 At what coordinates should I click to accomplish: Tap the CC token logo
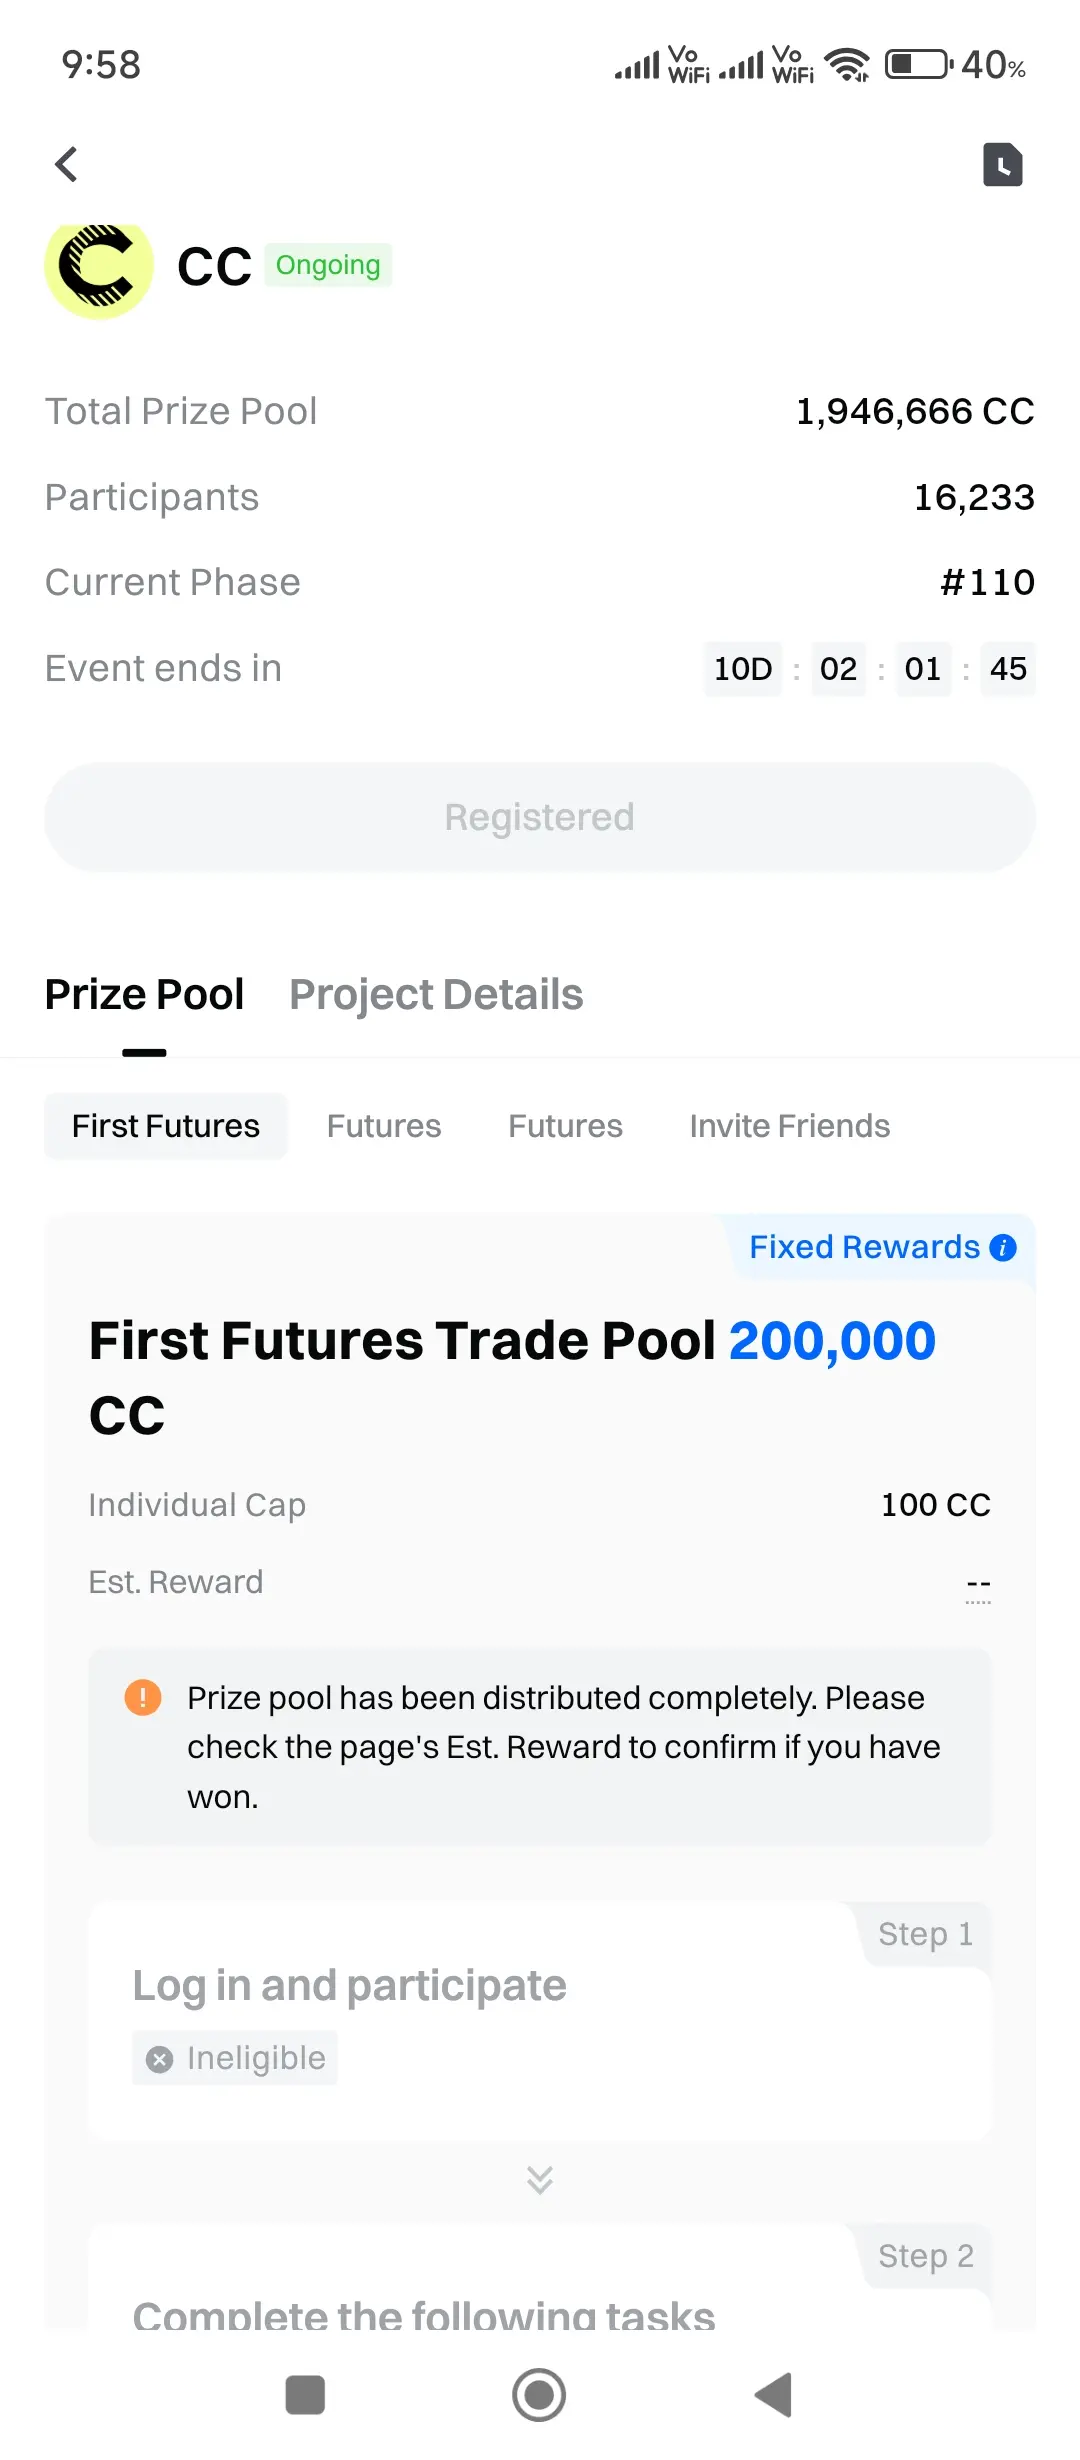click(x=99, y=267)
